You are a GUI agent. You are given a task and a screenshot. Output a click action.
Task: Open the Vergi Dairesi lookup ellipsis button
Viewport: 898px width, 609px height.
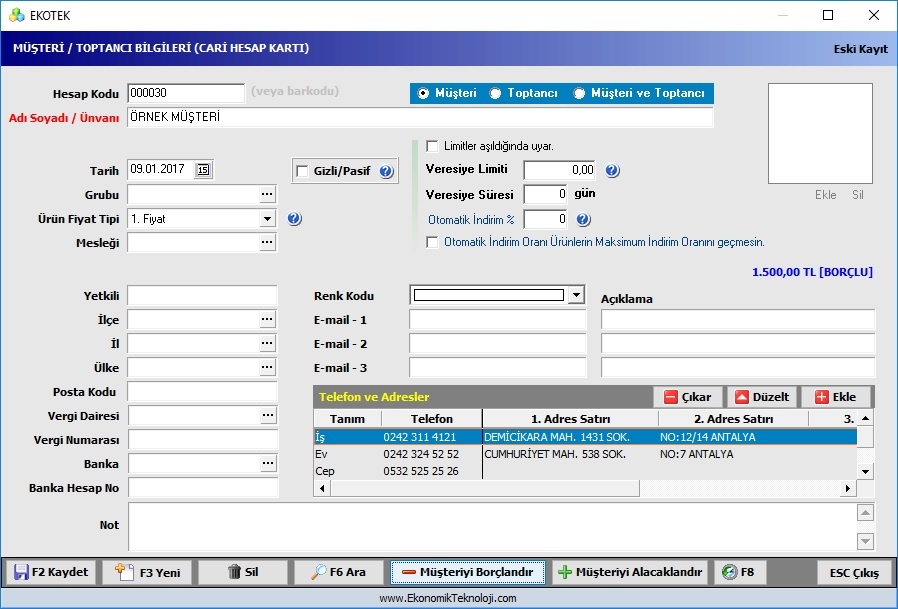click(x=267, y=416)
